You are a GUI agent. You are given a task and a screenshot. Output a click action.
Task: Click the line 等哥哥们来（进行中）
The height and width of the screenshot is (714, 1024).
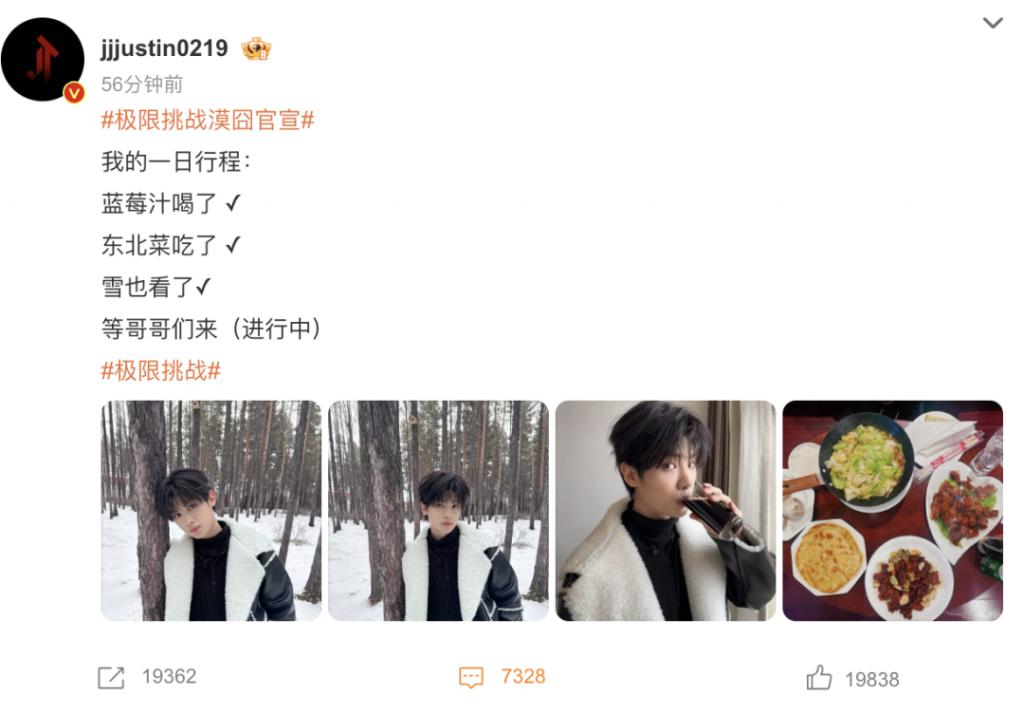click(212, 329)
